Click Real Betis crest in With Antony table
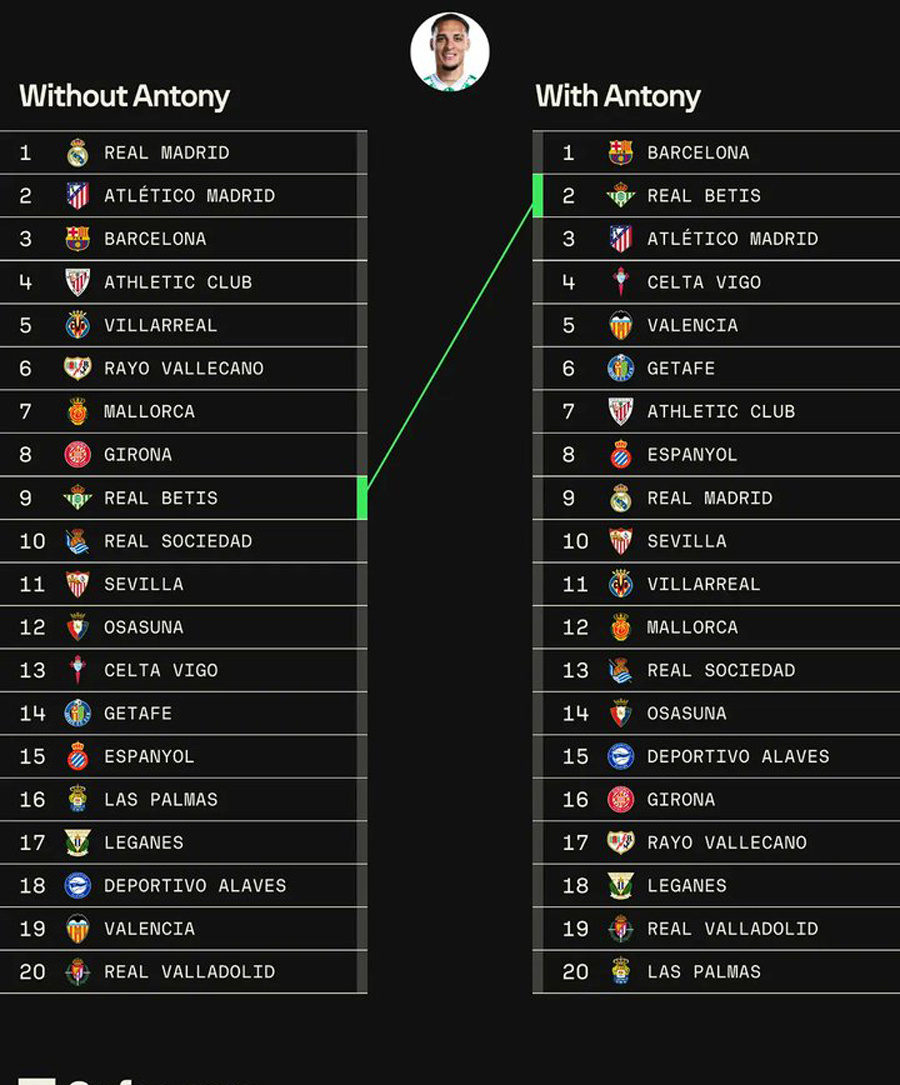The width and height of the screenshot is (900, 1085). [x=621, y=196]
